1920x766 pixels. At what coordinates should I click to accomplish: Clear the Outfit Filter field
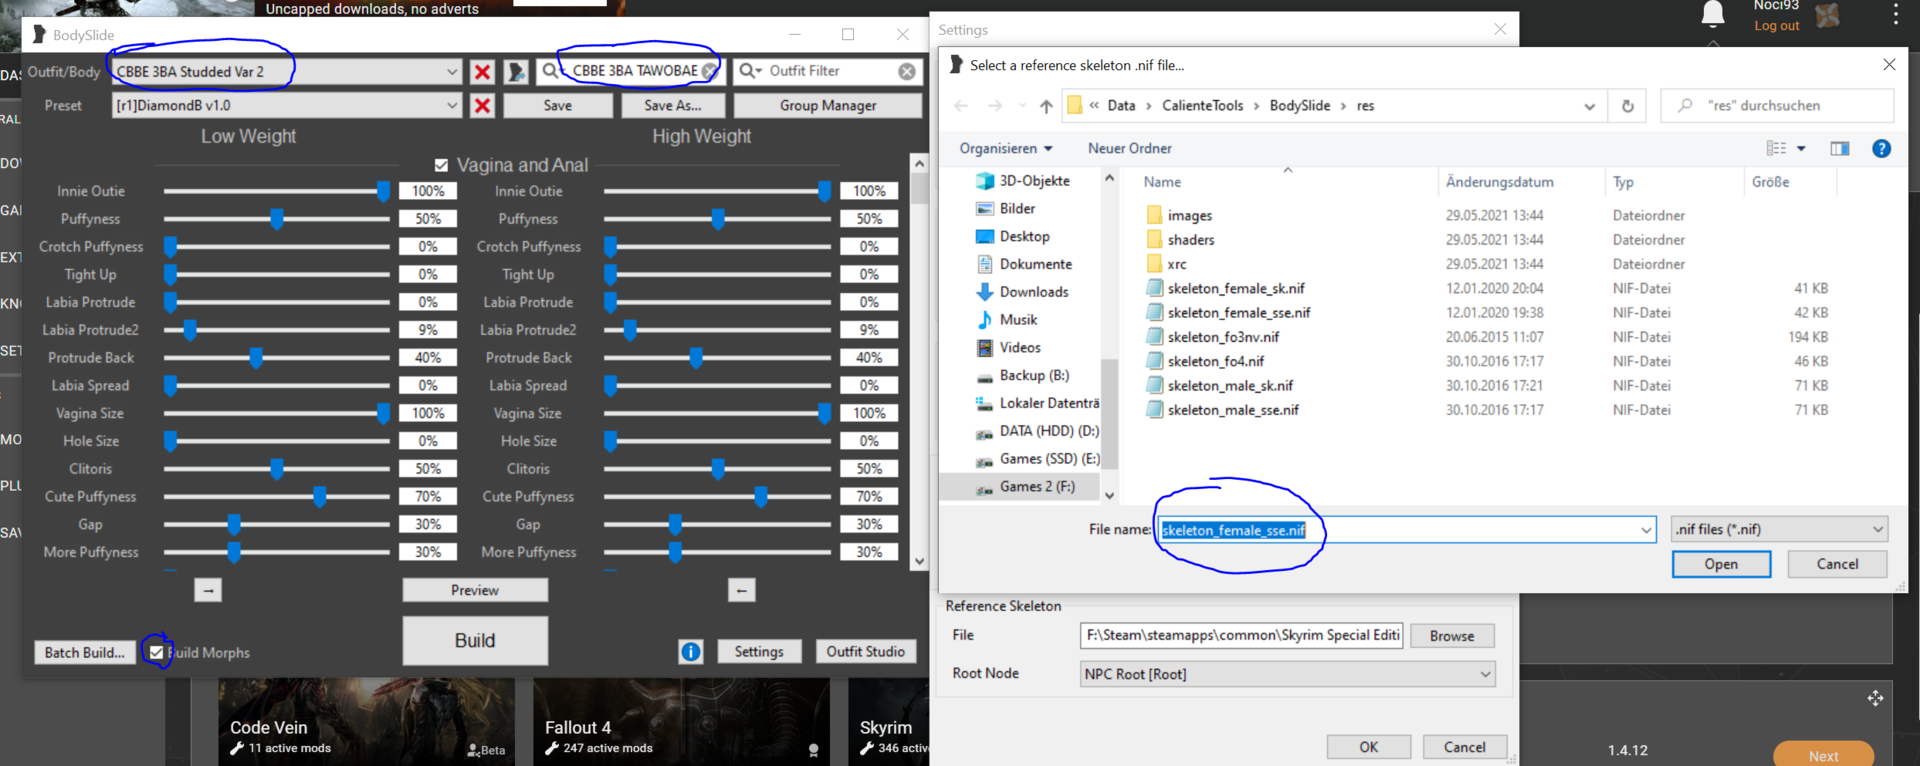click(x=907, y=71)
